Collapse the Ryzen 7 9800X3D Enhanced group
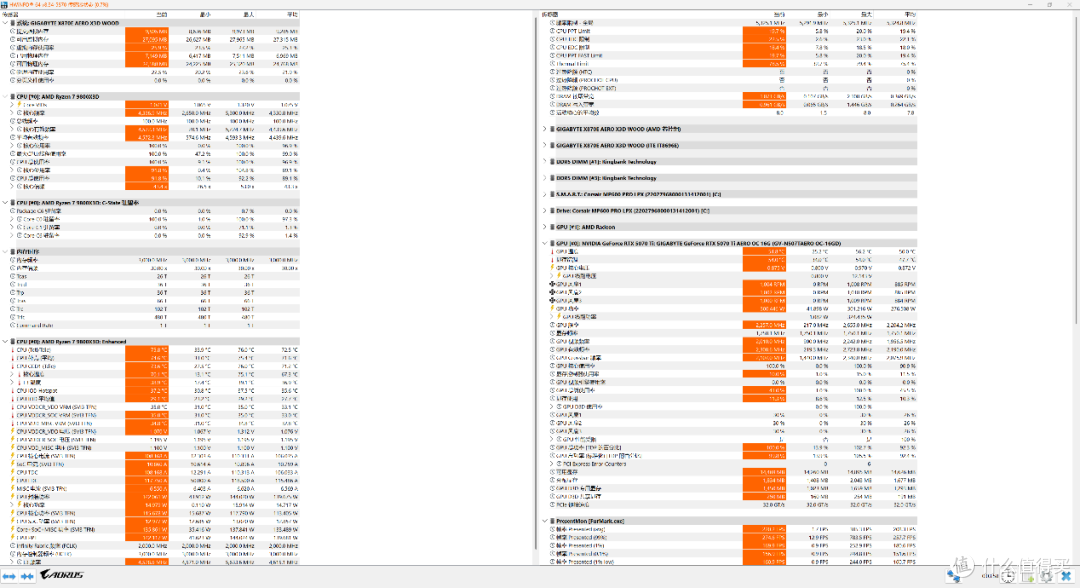Viewport: 1080px width, 588px height. pyautogui.click(x=6, y=341)
